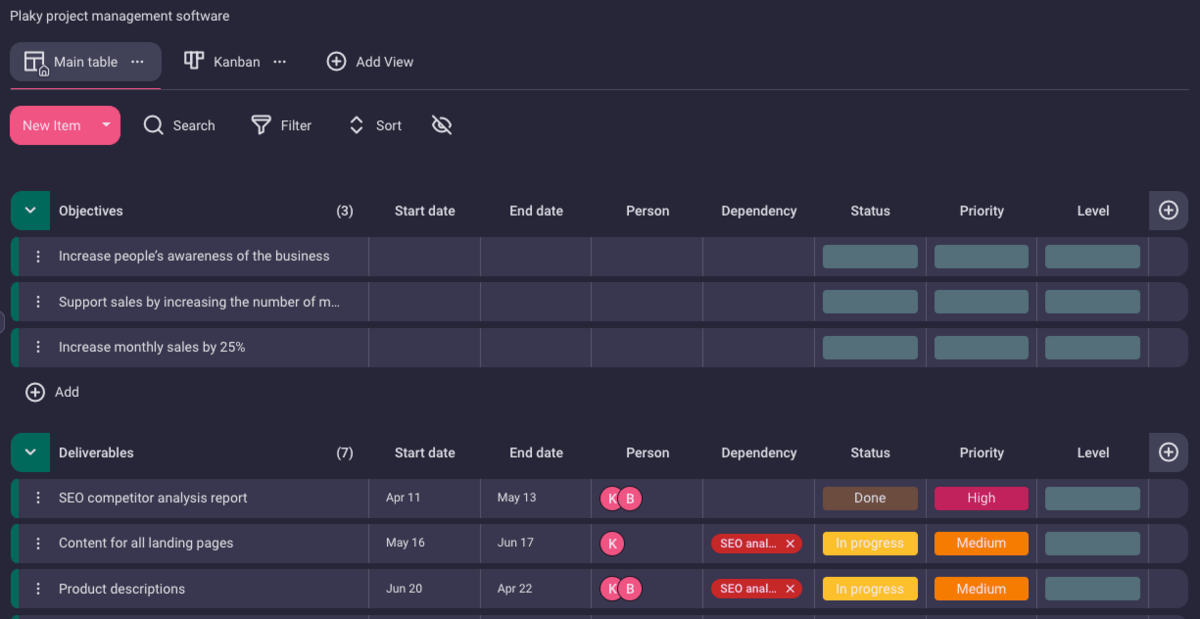Screen dimensions: 1200x619
Task: Select the Main table tab
Action: 72,62
